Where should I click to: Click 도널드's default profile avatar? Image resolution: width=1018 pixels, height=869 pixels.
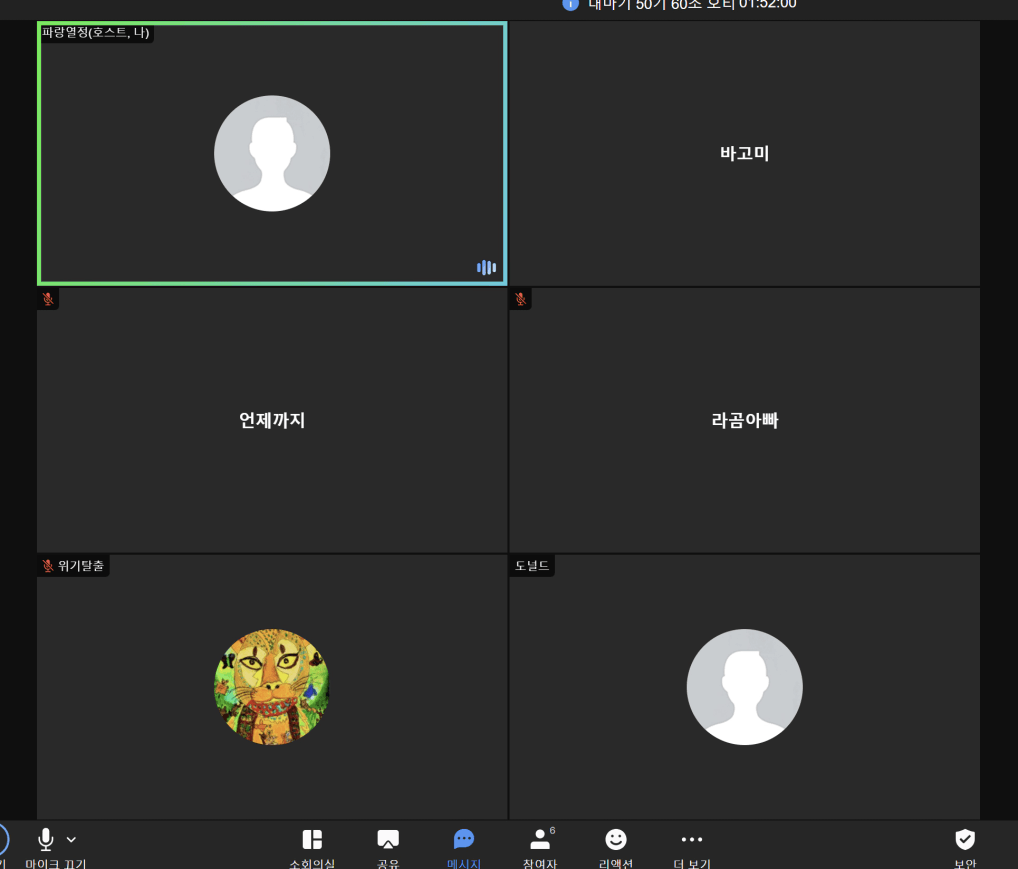coord(744,687)
